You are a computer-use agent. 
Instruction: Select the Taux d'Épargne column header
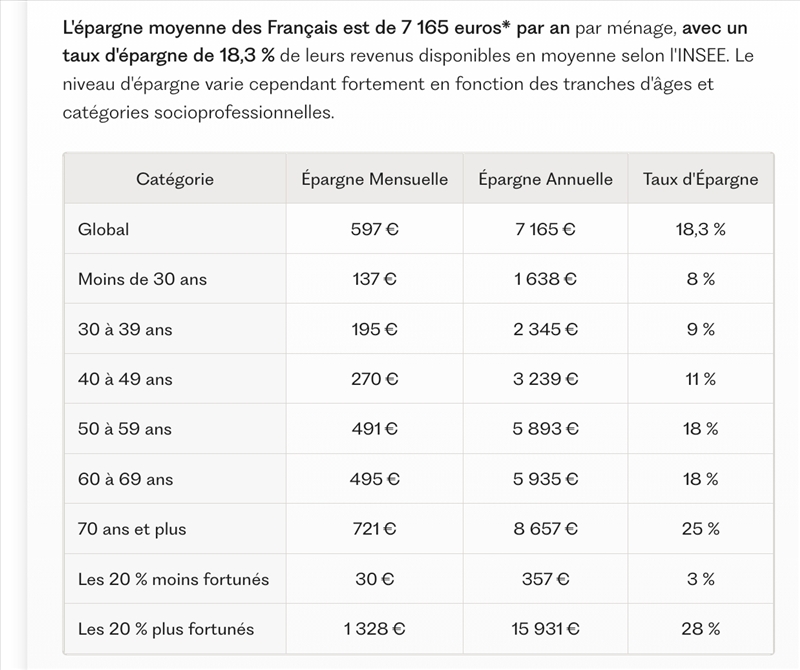click(701, 180)
